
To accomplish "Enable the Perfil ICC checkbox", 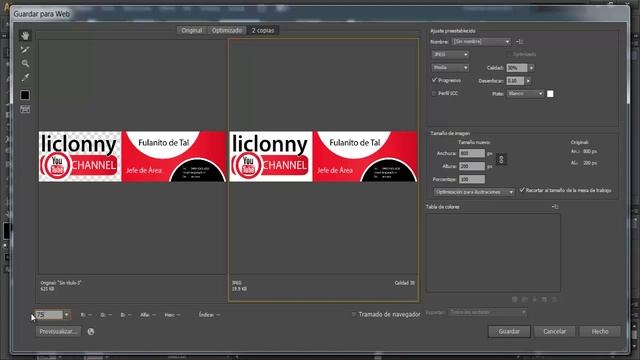I will coord(434,93).
